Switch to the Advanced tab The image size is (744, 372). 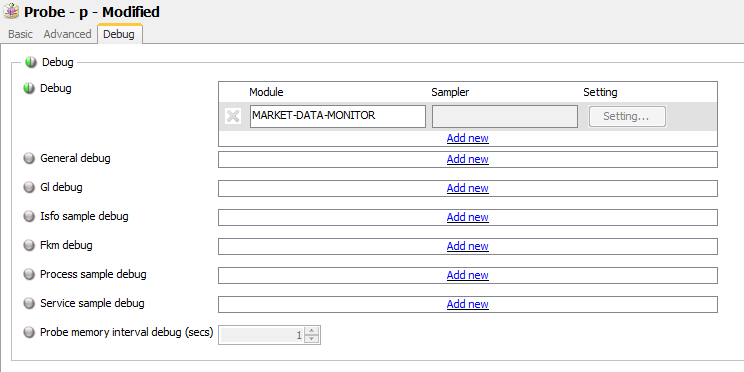67,34
